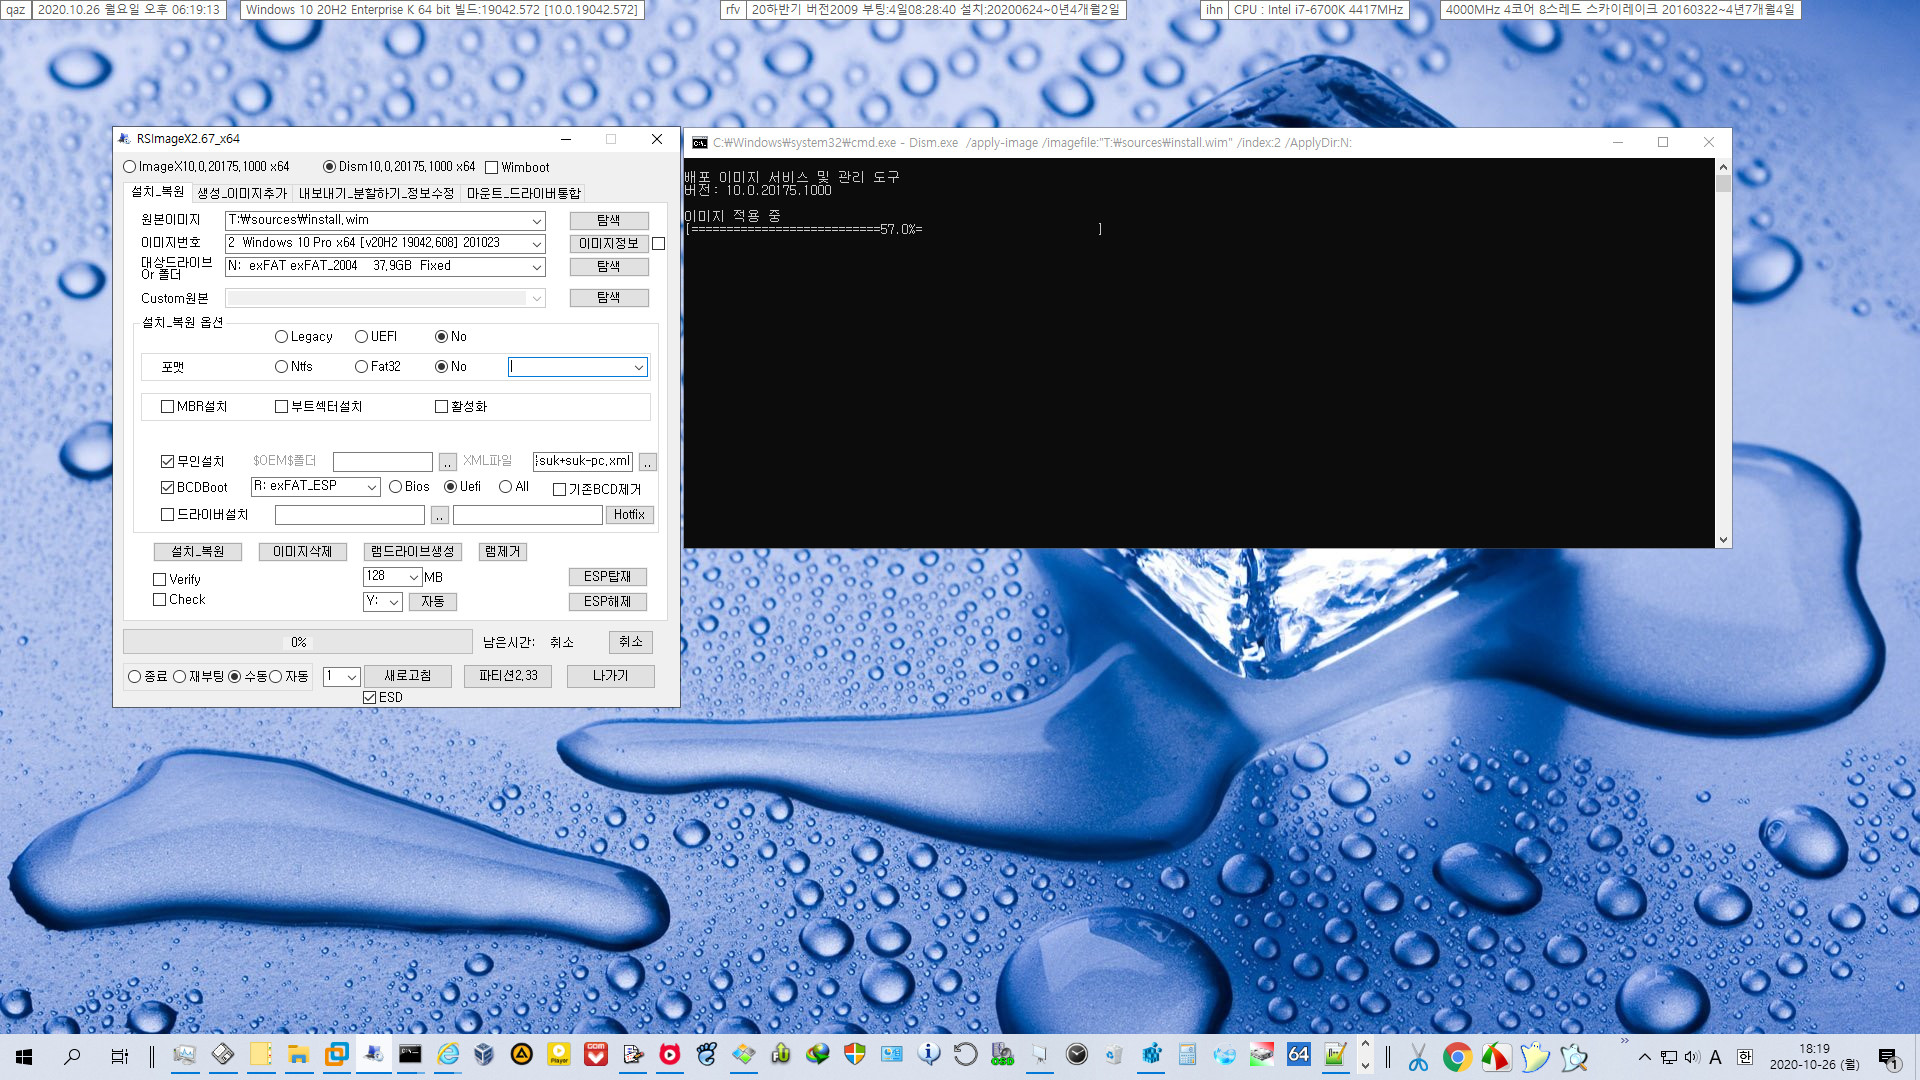The image size is (1920, 1080).
Task: Open the red GOM icon on the taskbar
Action: (596, 1055)
